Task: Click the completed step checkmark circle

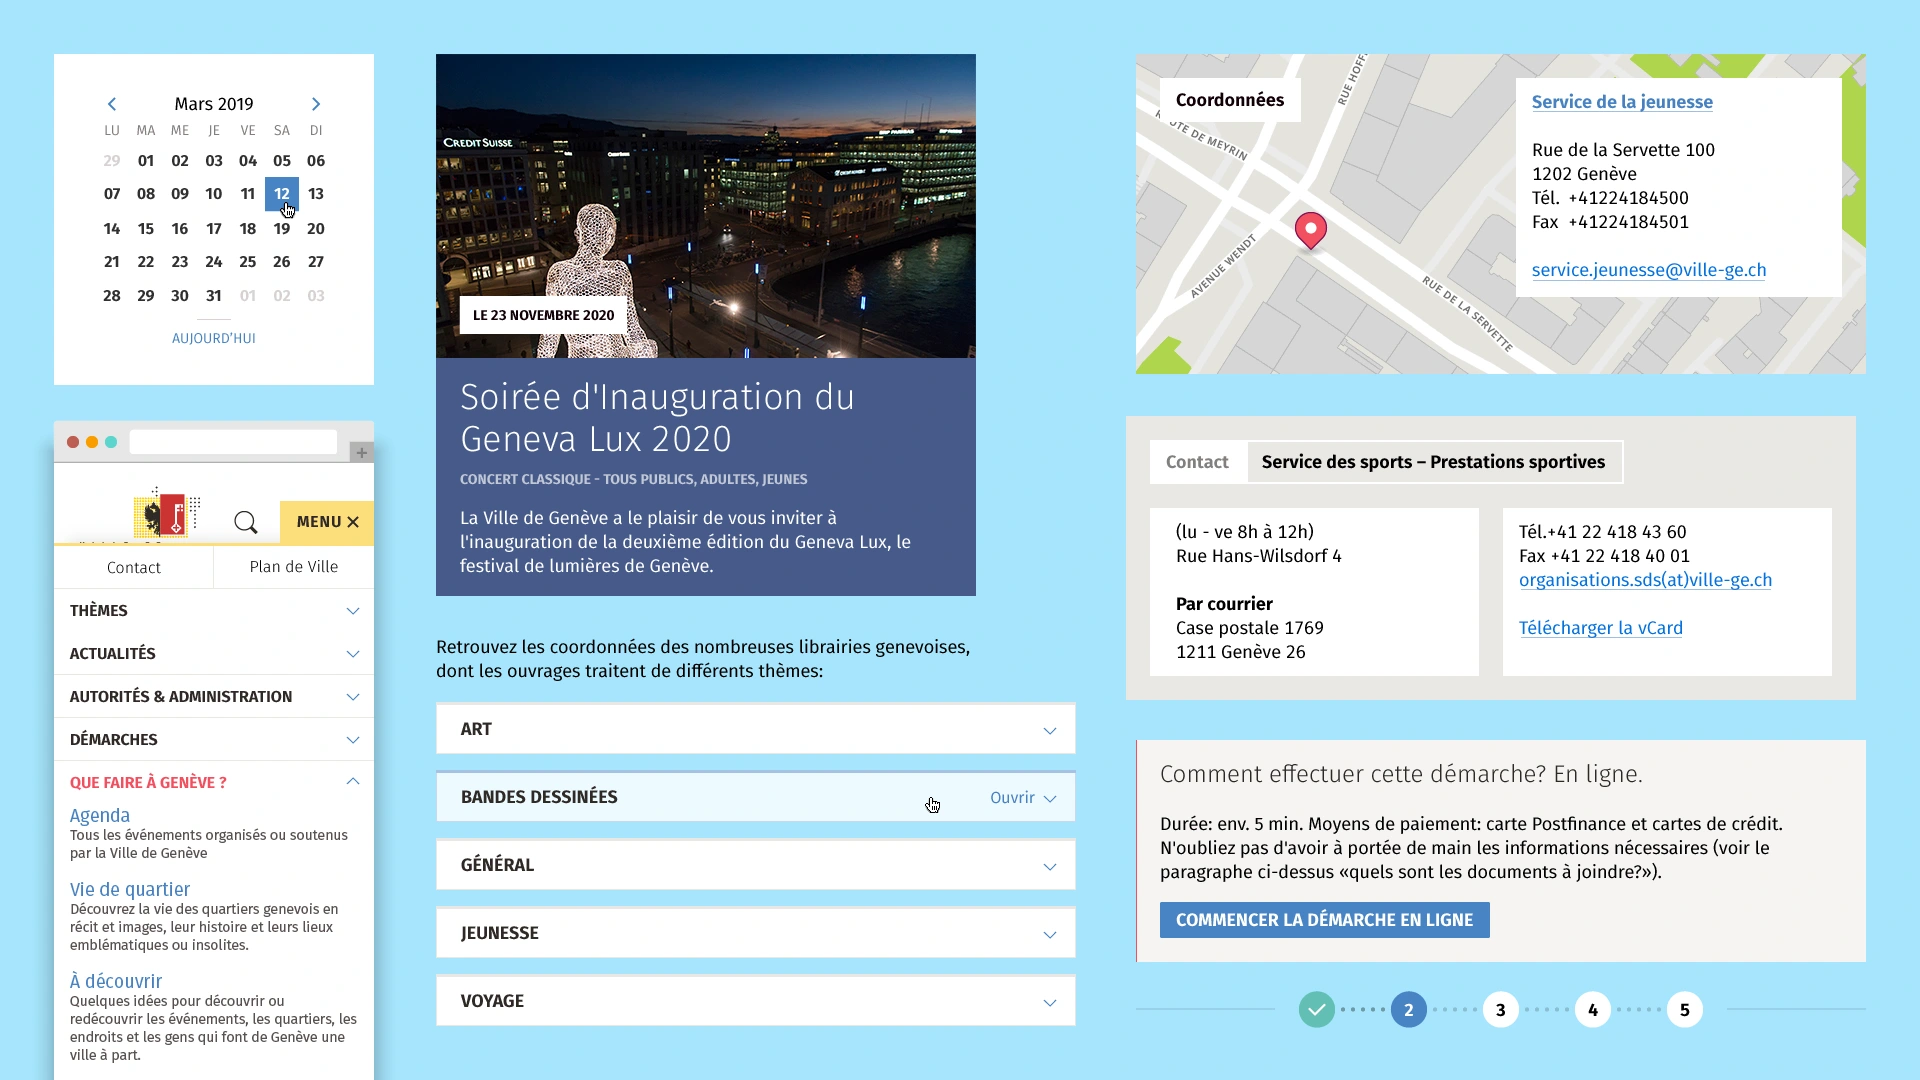Action: 1316,1010
